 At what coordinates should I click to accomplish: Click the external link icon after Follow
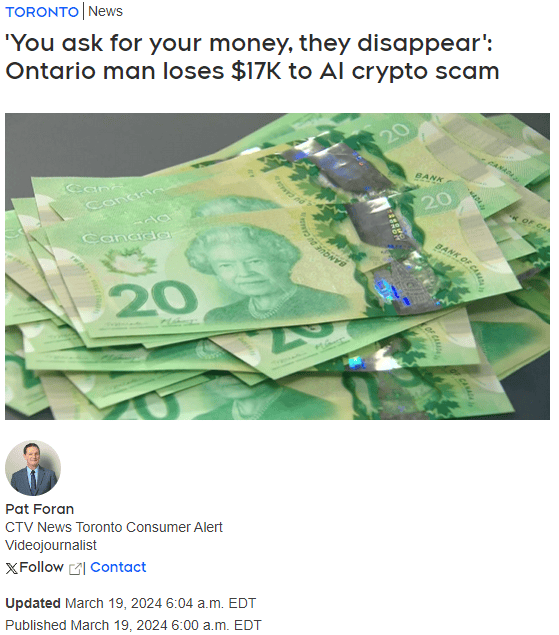[75, 569]
